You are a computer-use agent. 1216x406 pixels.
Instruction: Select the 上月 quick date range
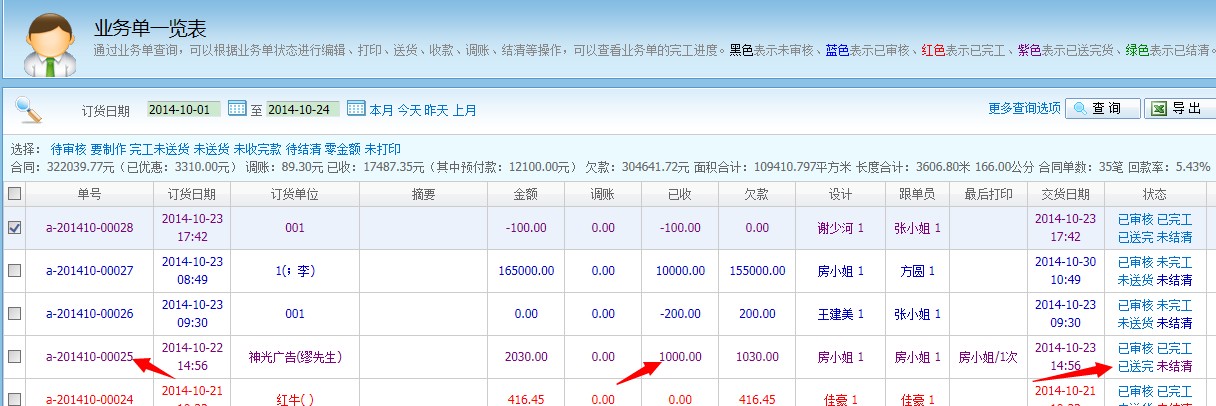(464, 109)
